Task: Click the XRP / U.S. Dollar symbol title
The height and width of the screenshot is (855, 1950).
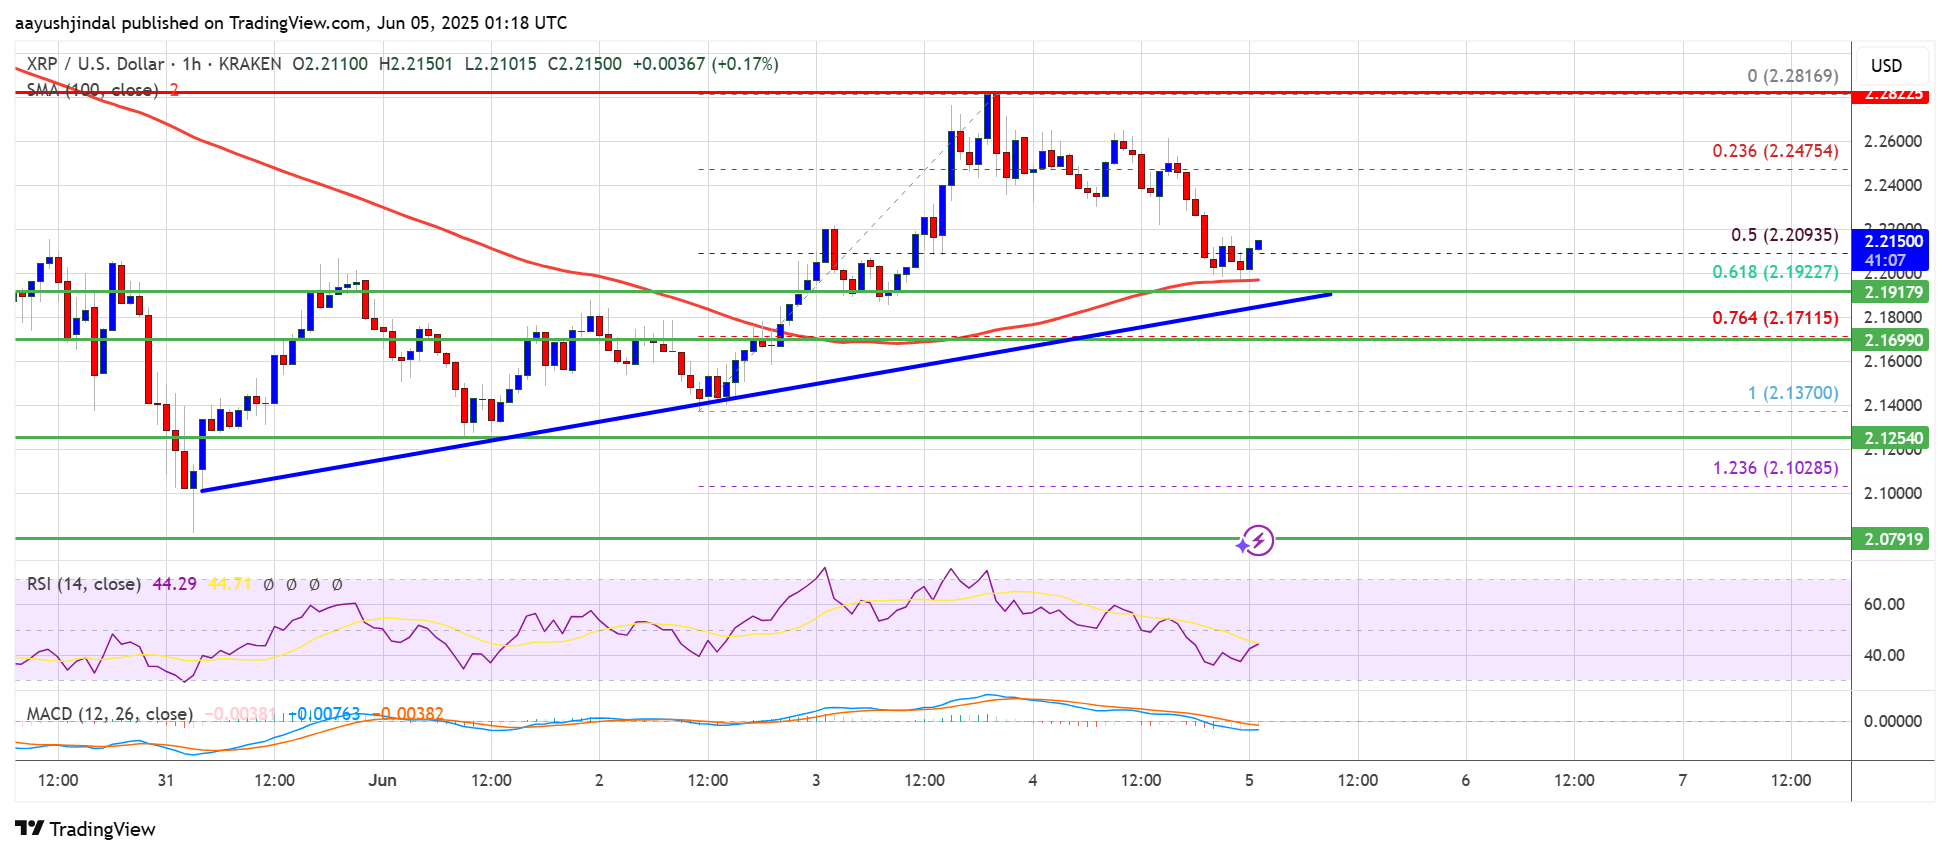Action: 95,64
